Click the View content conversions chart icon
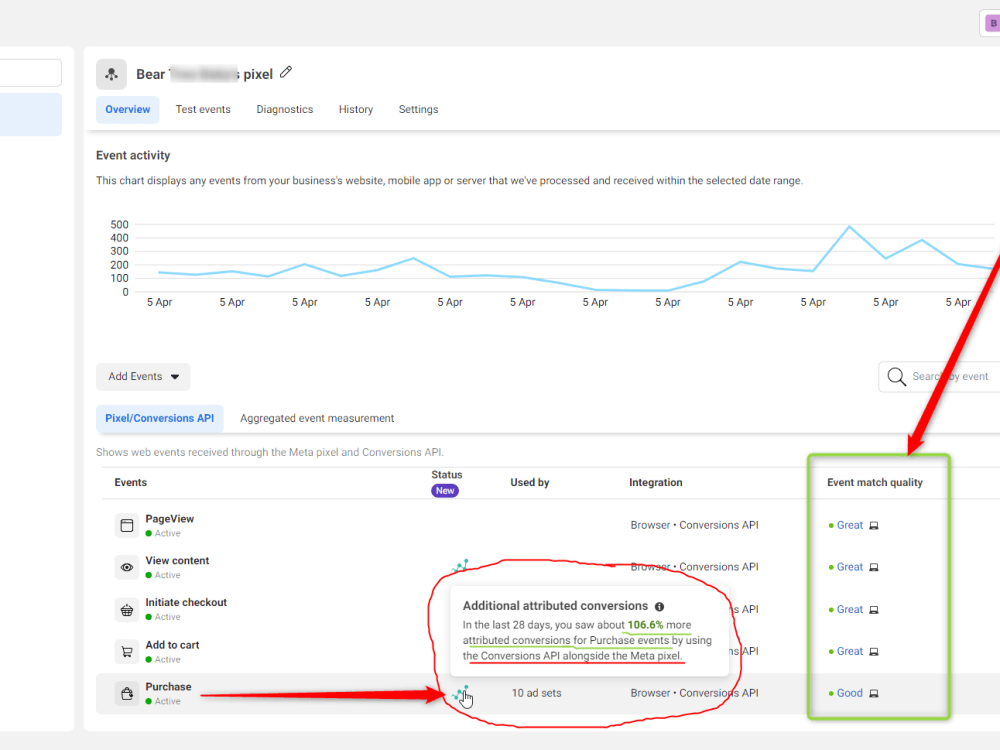 pos(460,566)
